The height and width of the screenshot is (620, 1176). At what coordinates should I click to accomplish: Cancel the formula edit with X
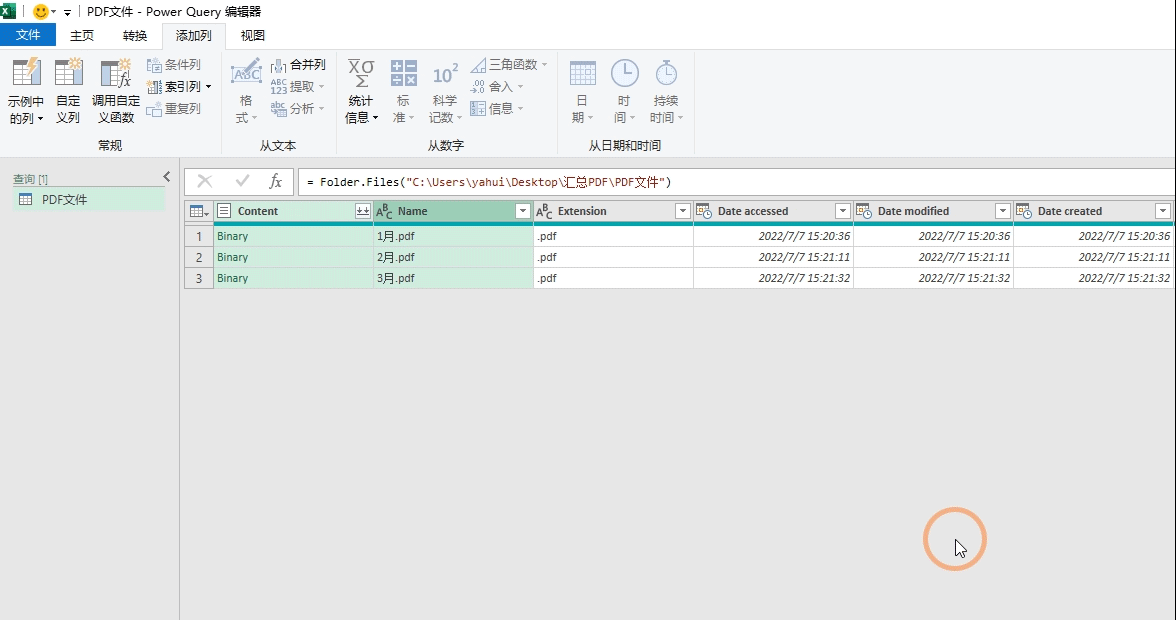[204, 181]
